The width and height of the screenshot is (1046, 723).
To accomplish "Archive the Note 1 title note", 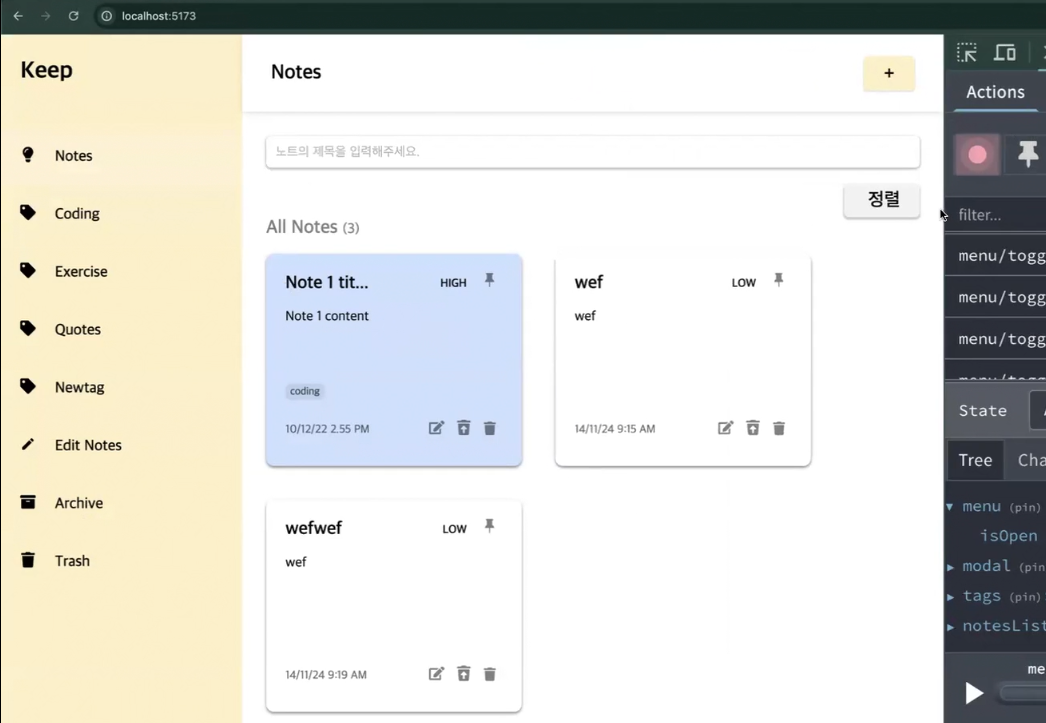I will [x=464, y=428].
